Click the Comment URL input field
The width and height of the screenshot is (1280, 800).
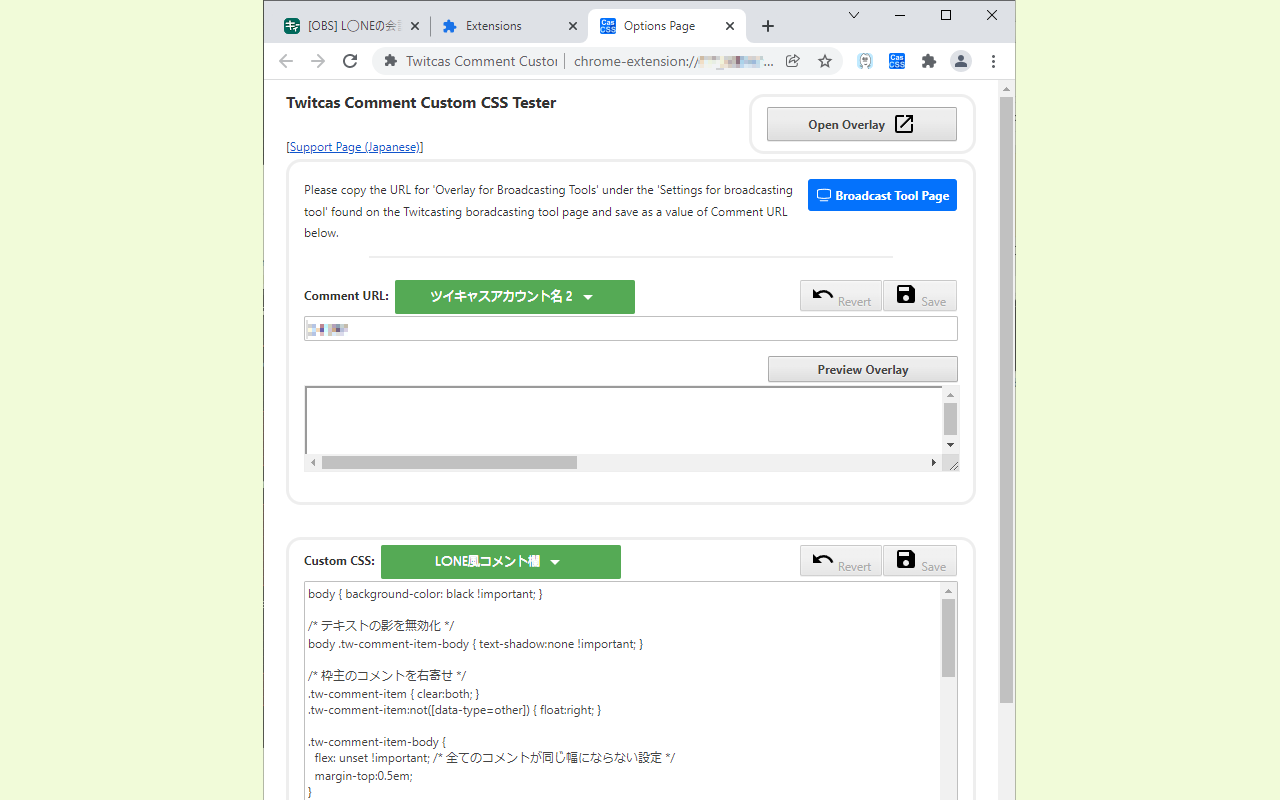631,329
